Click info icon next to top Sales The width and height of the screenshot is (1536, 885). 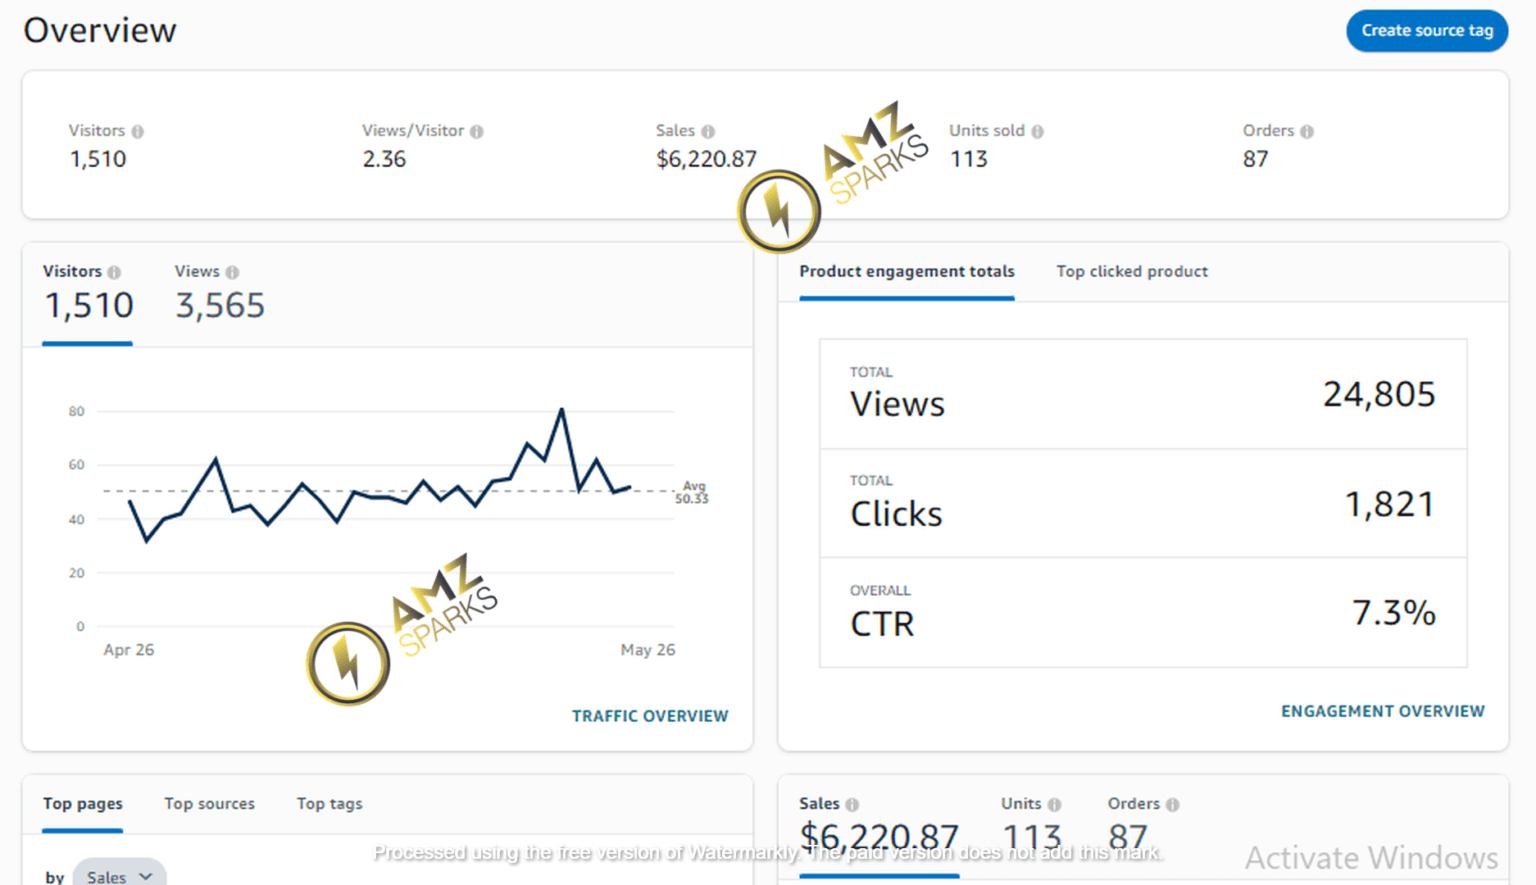click(708, 131)
